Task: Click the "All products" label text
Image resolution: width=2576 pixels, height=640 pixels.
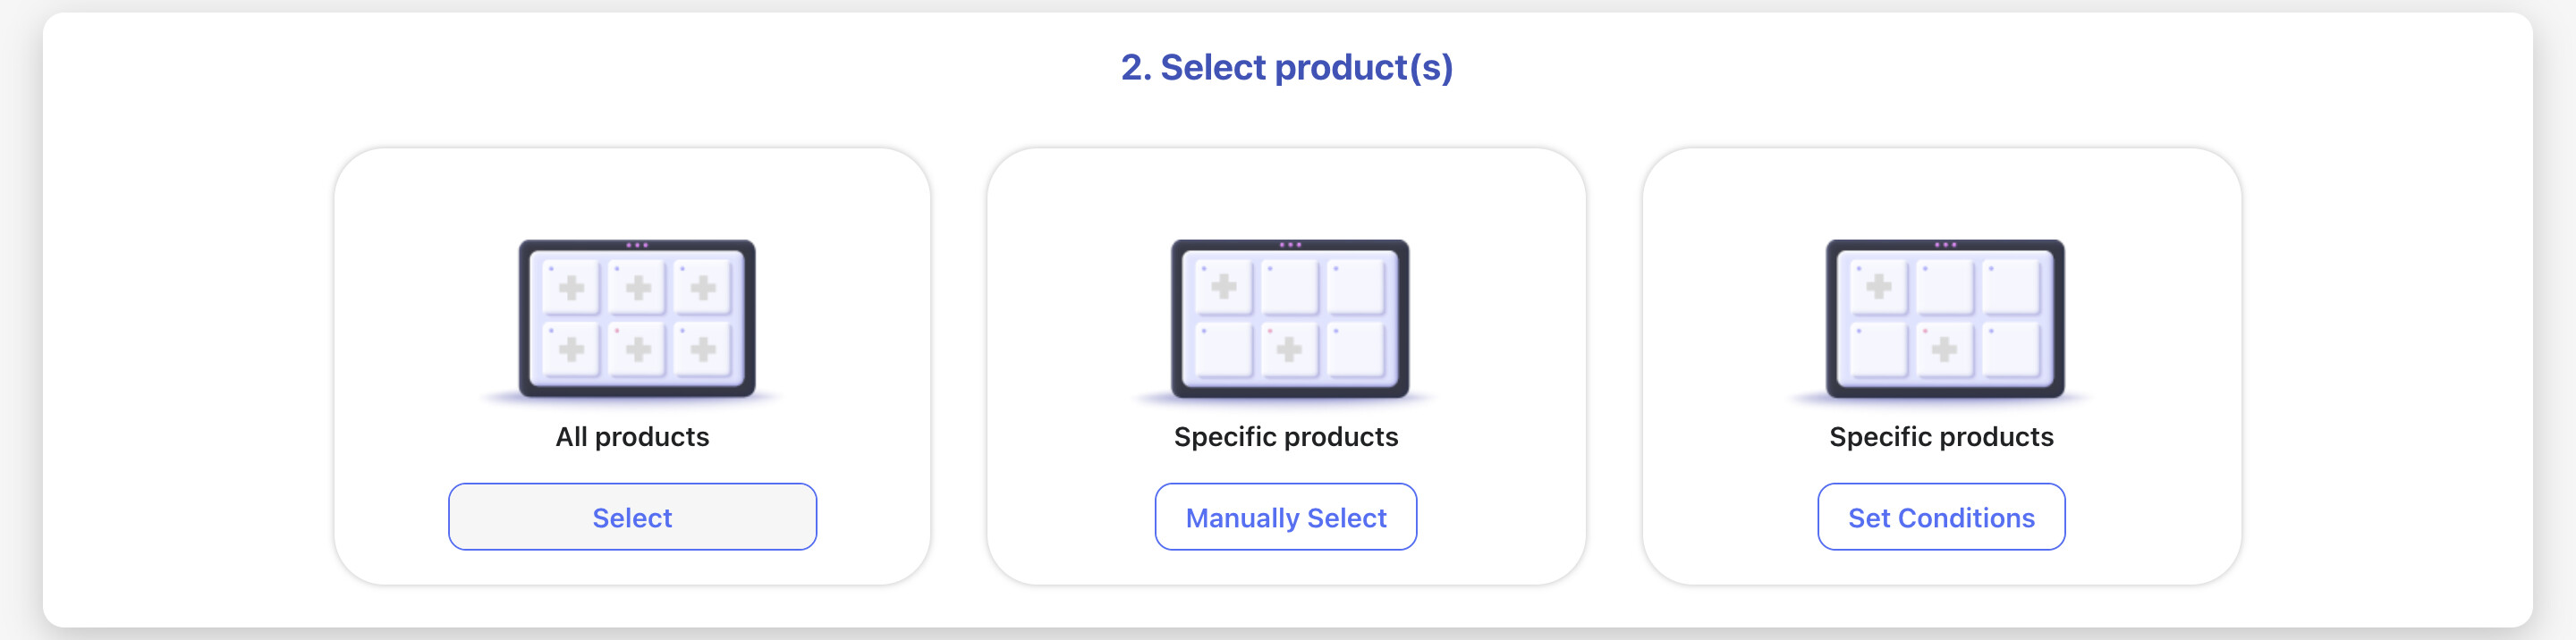Action: click(632, 437)
